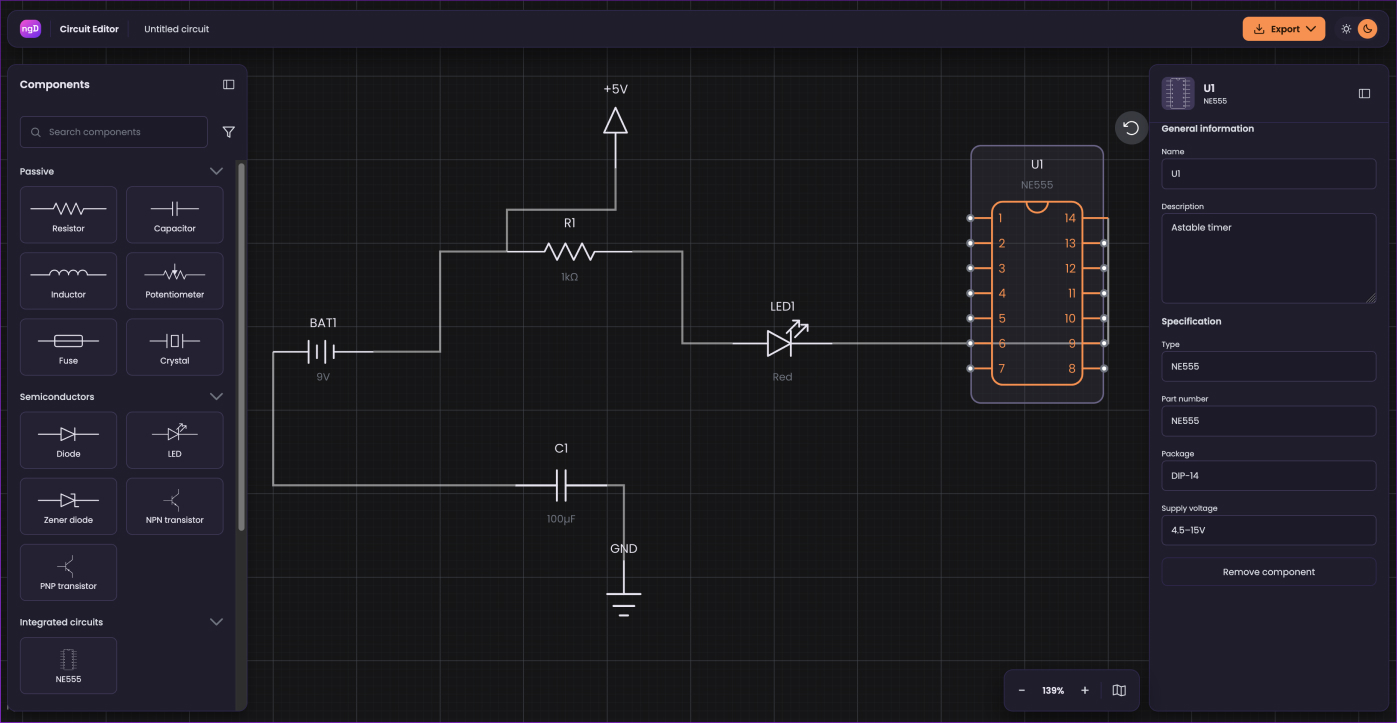Click the 139% zoom level
The image size is (1397, 723).
[x=1053, y=691]
